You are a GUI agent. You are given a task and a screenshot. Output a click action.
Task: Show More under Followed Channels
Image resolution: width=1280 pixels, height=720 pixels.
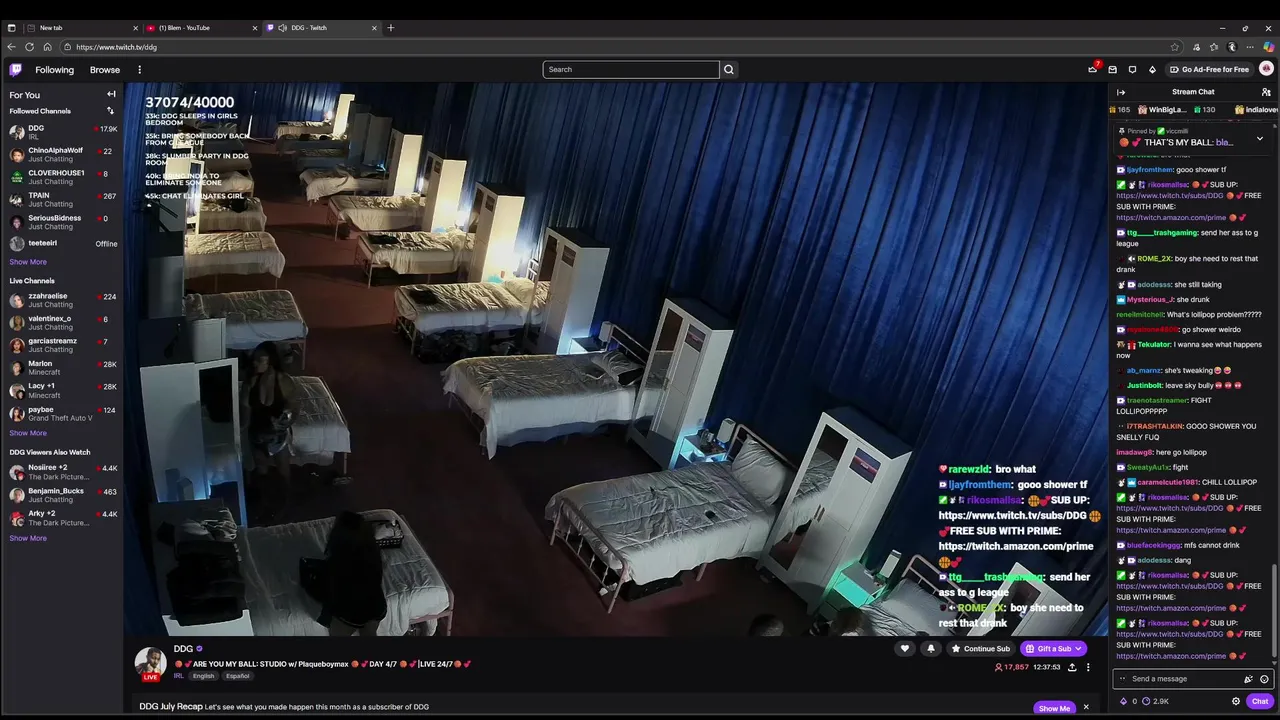point(28,262)
